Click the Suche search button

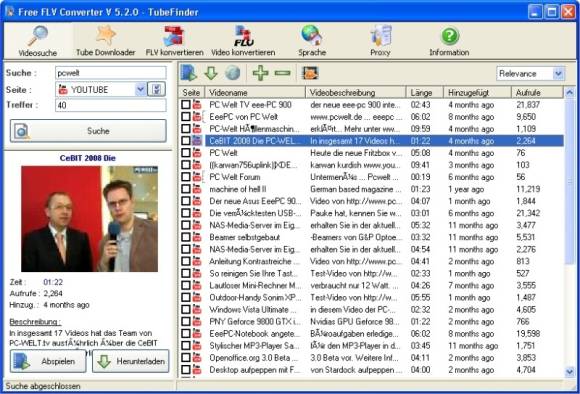click(x=88, y=131)
